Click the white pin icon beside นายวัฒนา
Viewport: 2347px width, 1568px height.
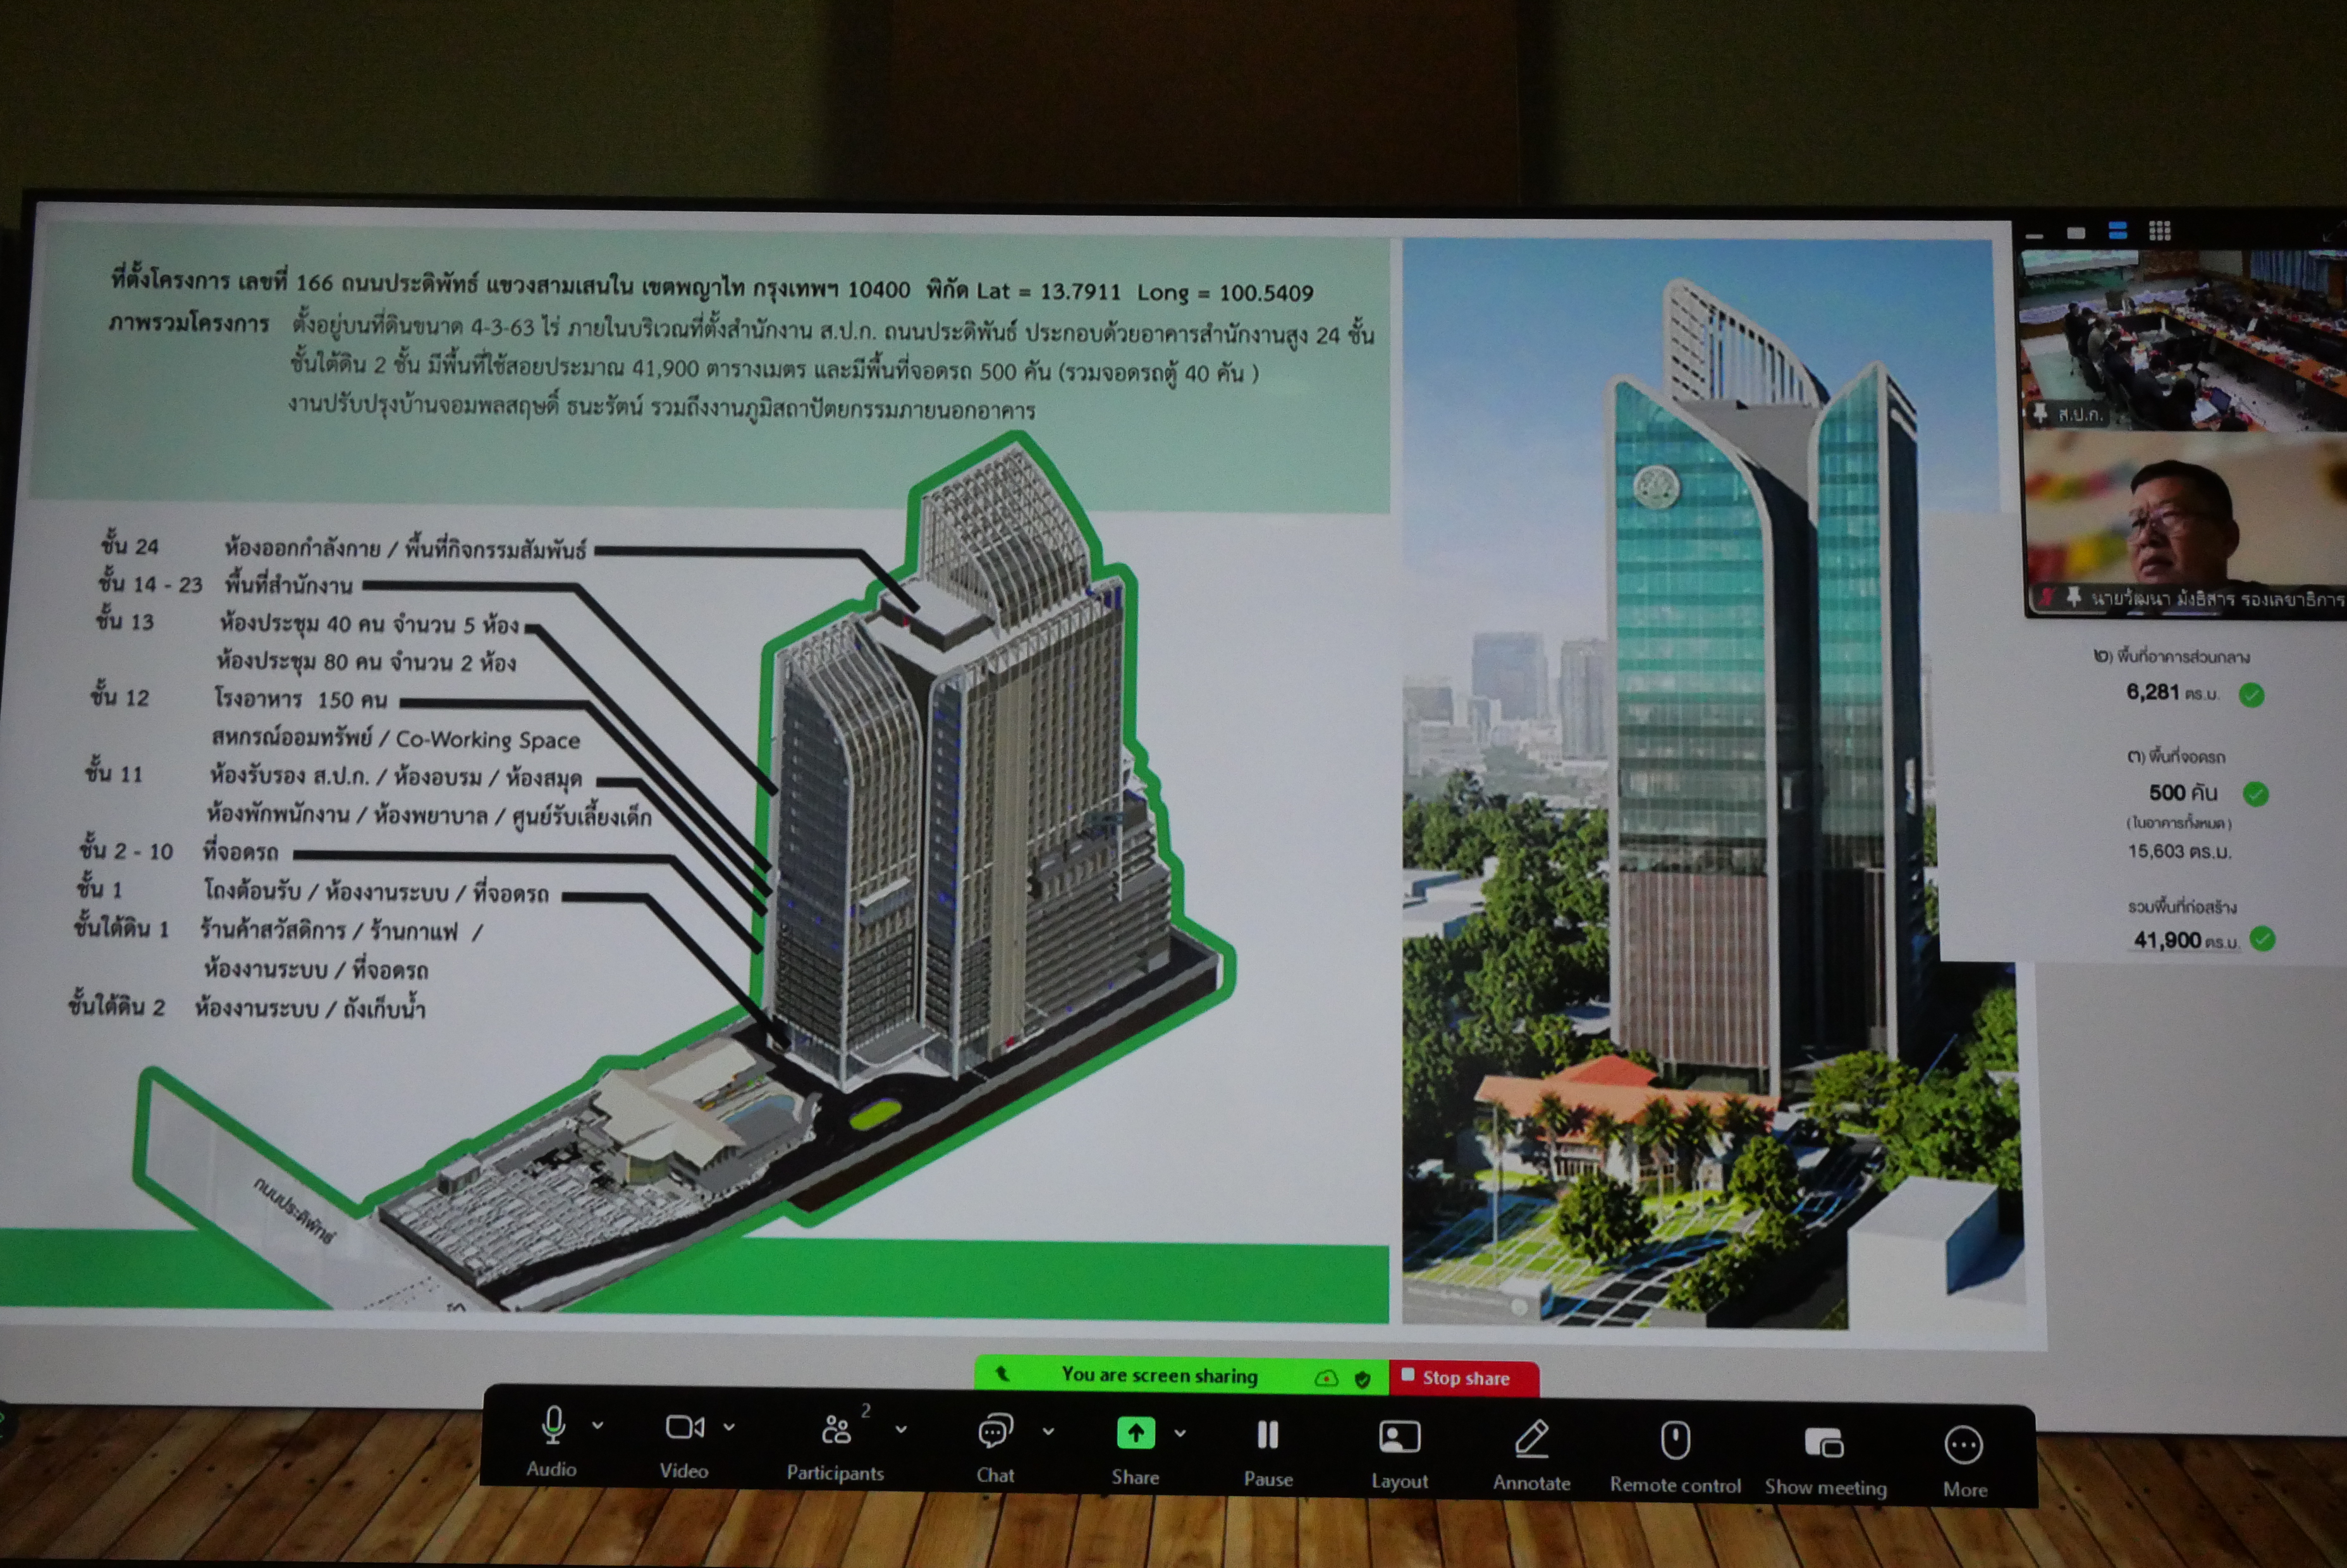2074,597
